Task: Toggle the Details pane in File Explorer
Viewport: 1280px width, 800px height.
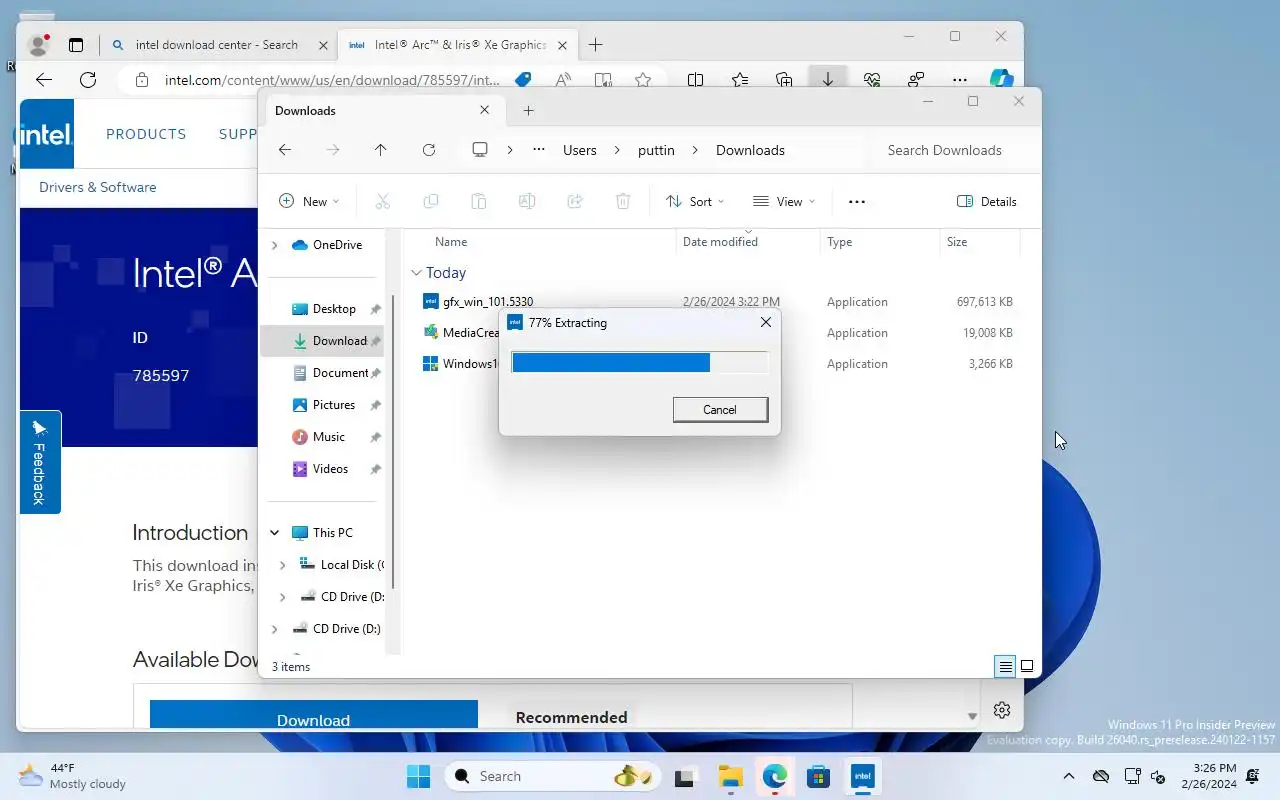Action: pos(987,201)
